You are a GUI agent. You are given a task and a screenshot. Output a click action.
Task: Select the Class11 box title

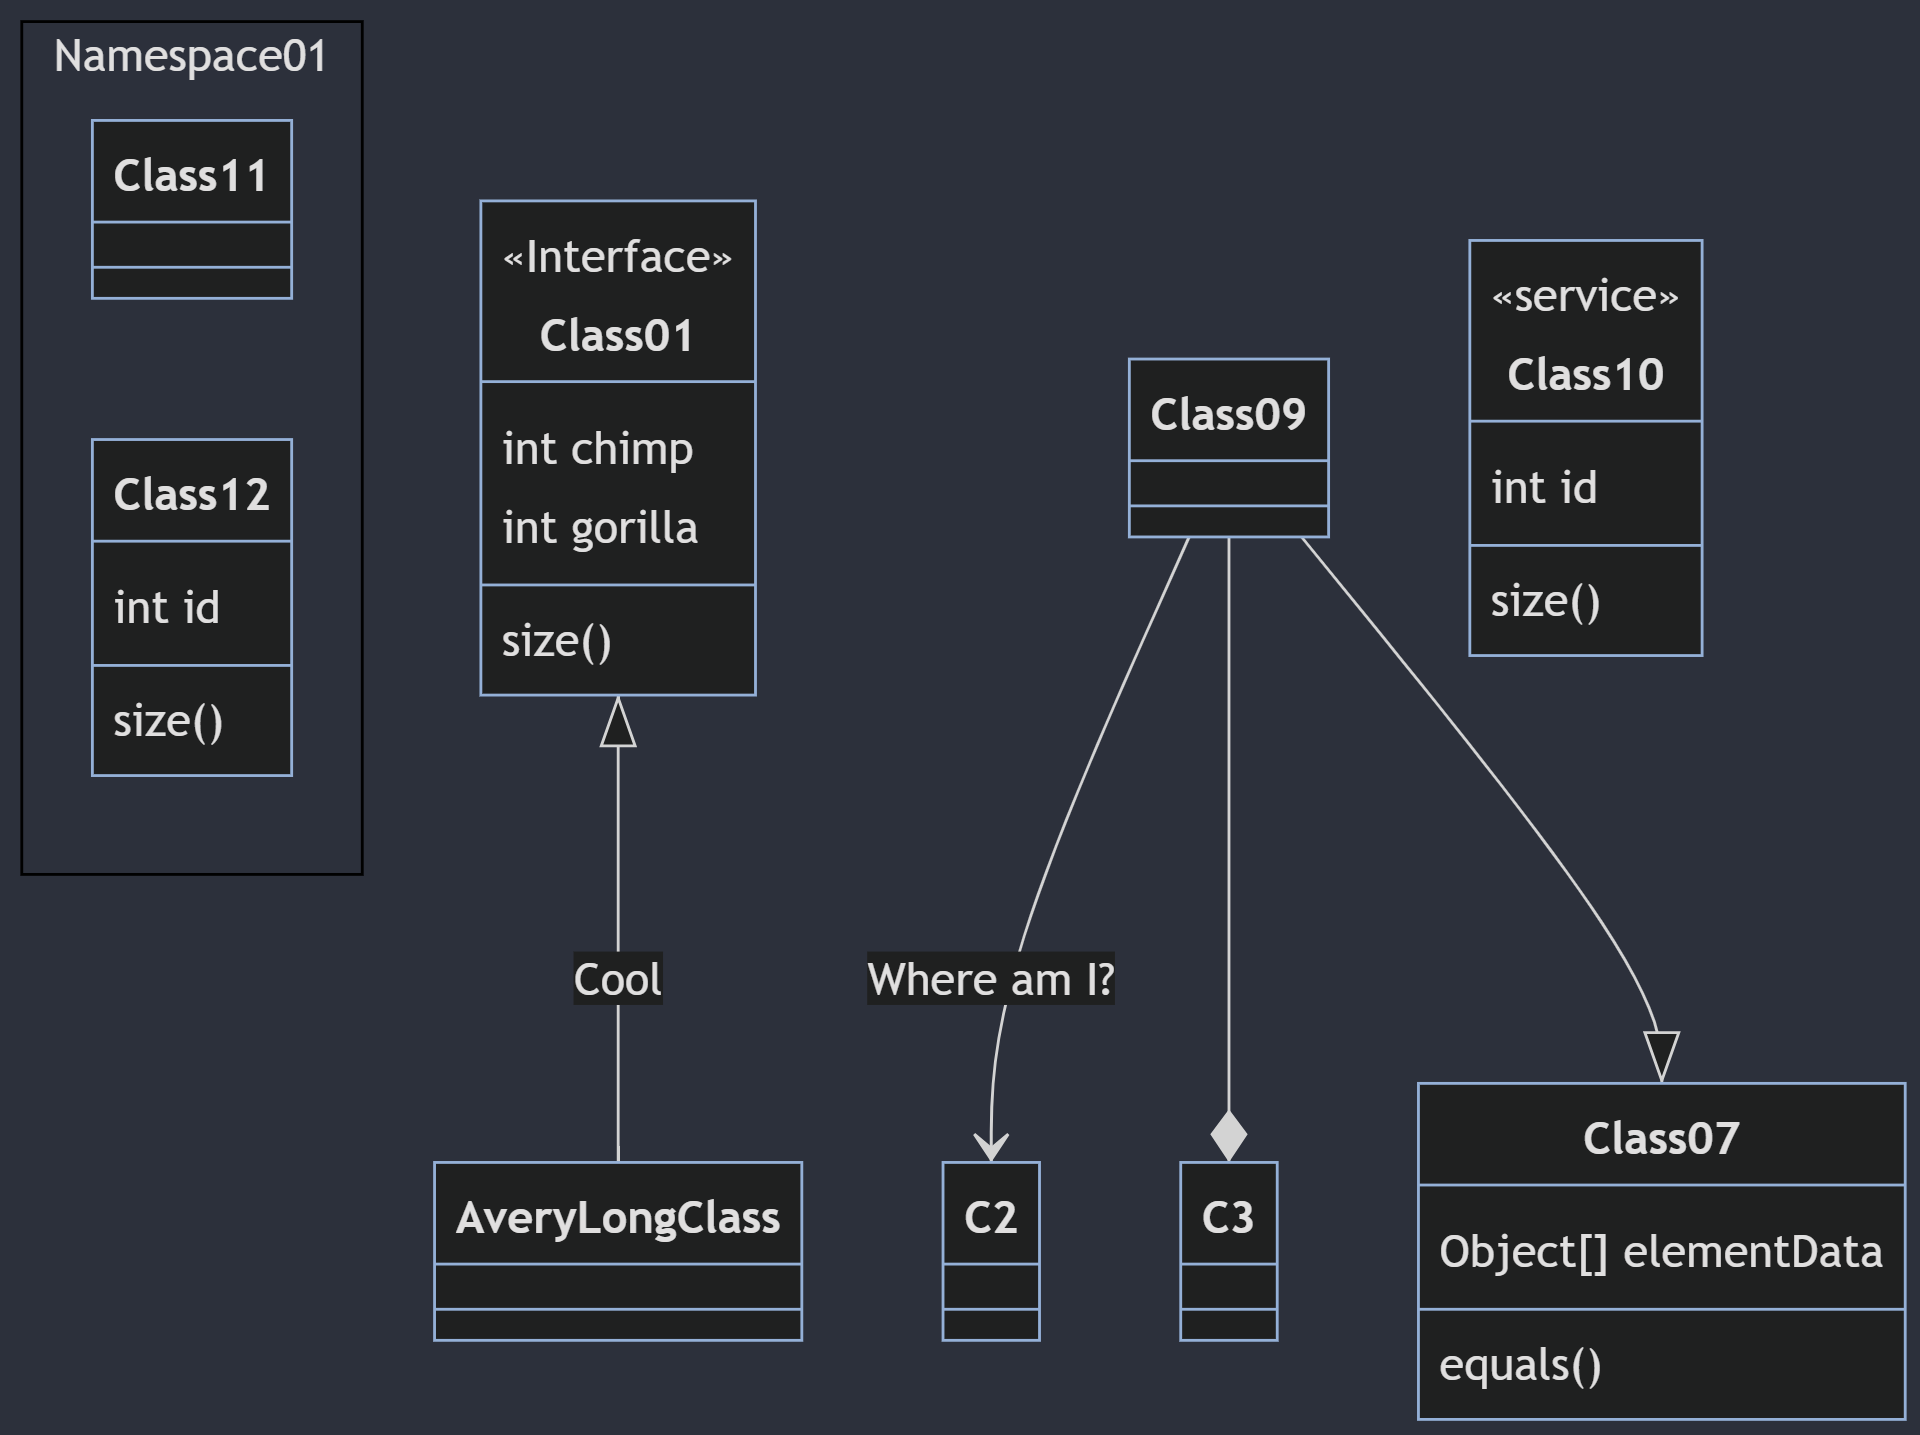pos(191,176)
